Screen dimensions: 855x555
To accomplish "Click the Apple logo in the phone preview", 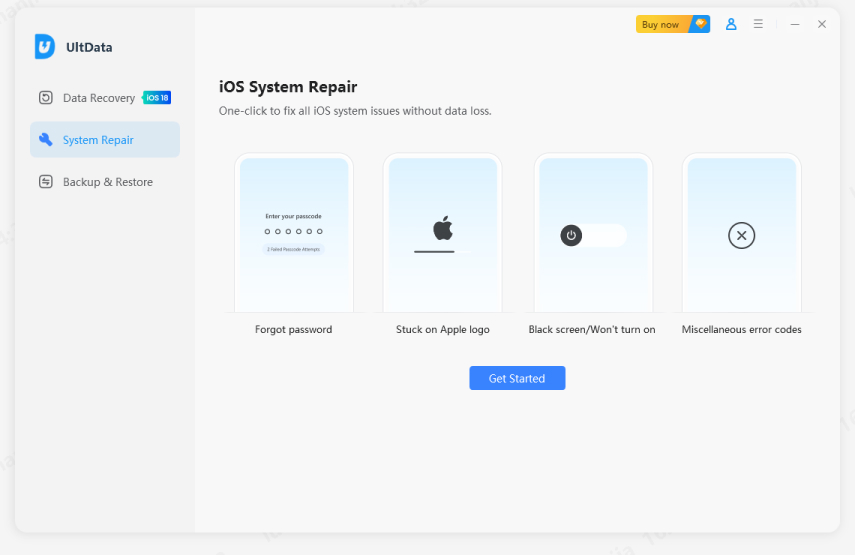I will (x=442, y=229).
